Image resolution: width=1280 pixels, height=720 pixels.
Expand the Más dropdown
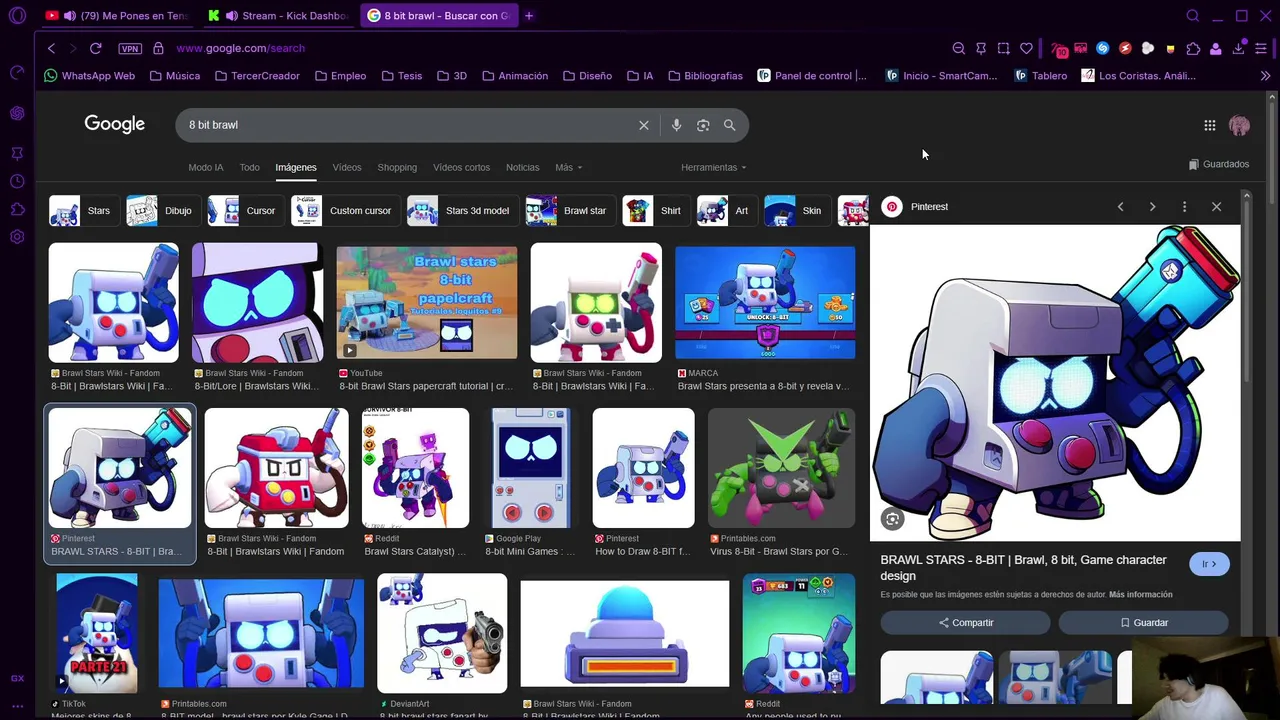(x=569, y=167)
